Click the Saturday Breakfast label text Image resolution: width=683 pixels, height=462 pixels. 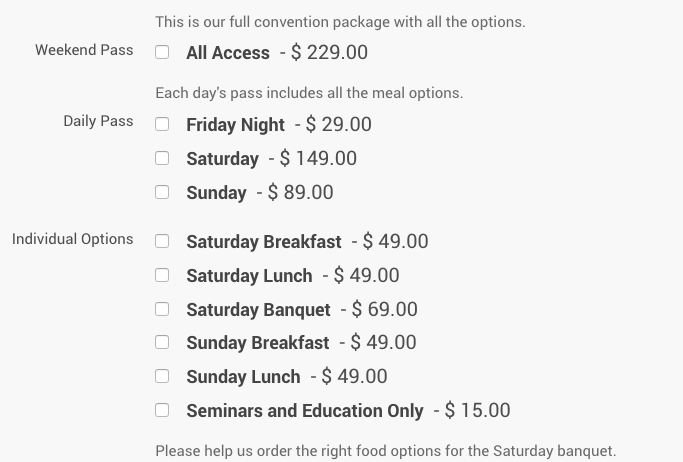pos(263,242)
